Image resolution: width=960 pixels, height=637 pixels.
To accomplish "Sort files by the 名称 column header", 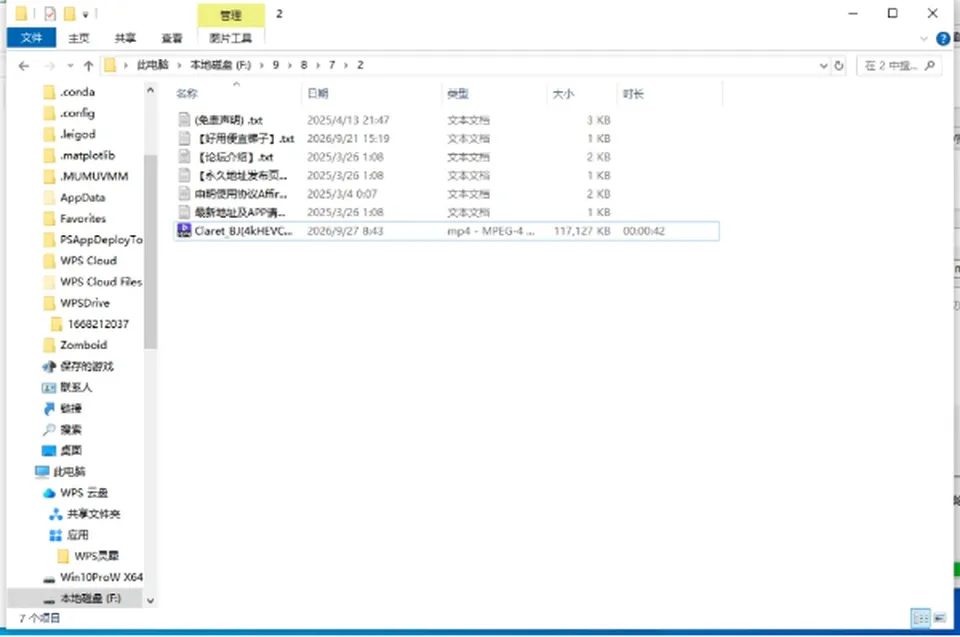I will pos(187,94).
